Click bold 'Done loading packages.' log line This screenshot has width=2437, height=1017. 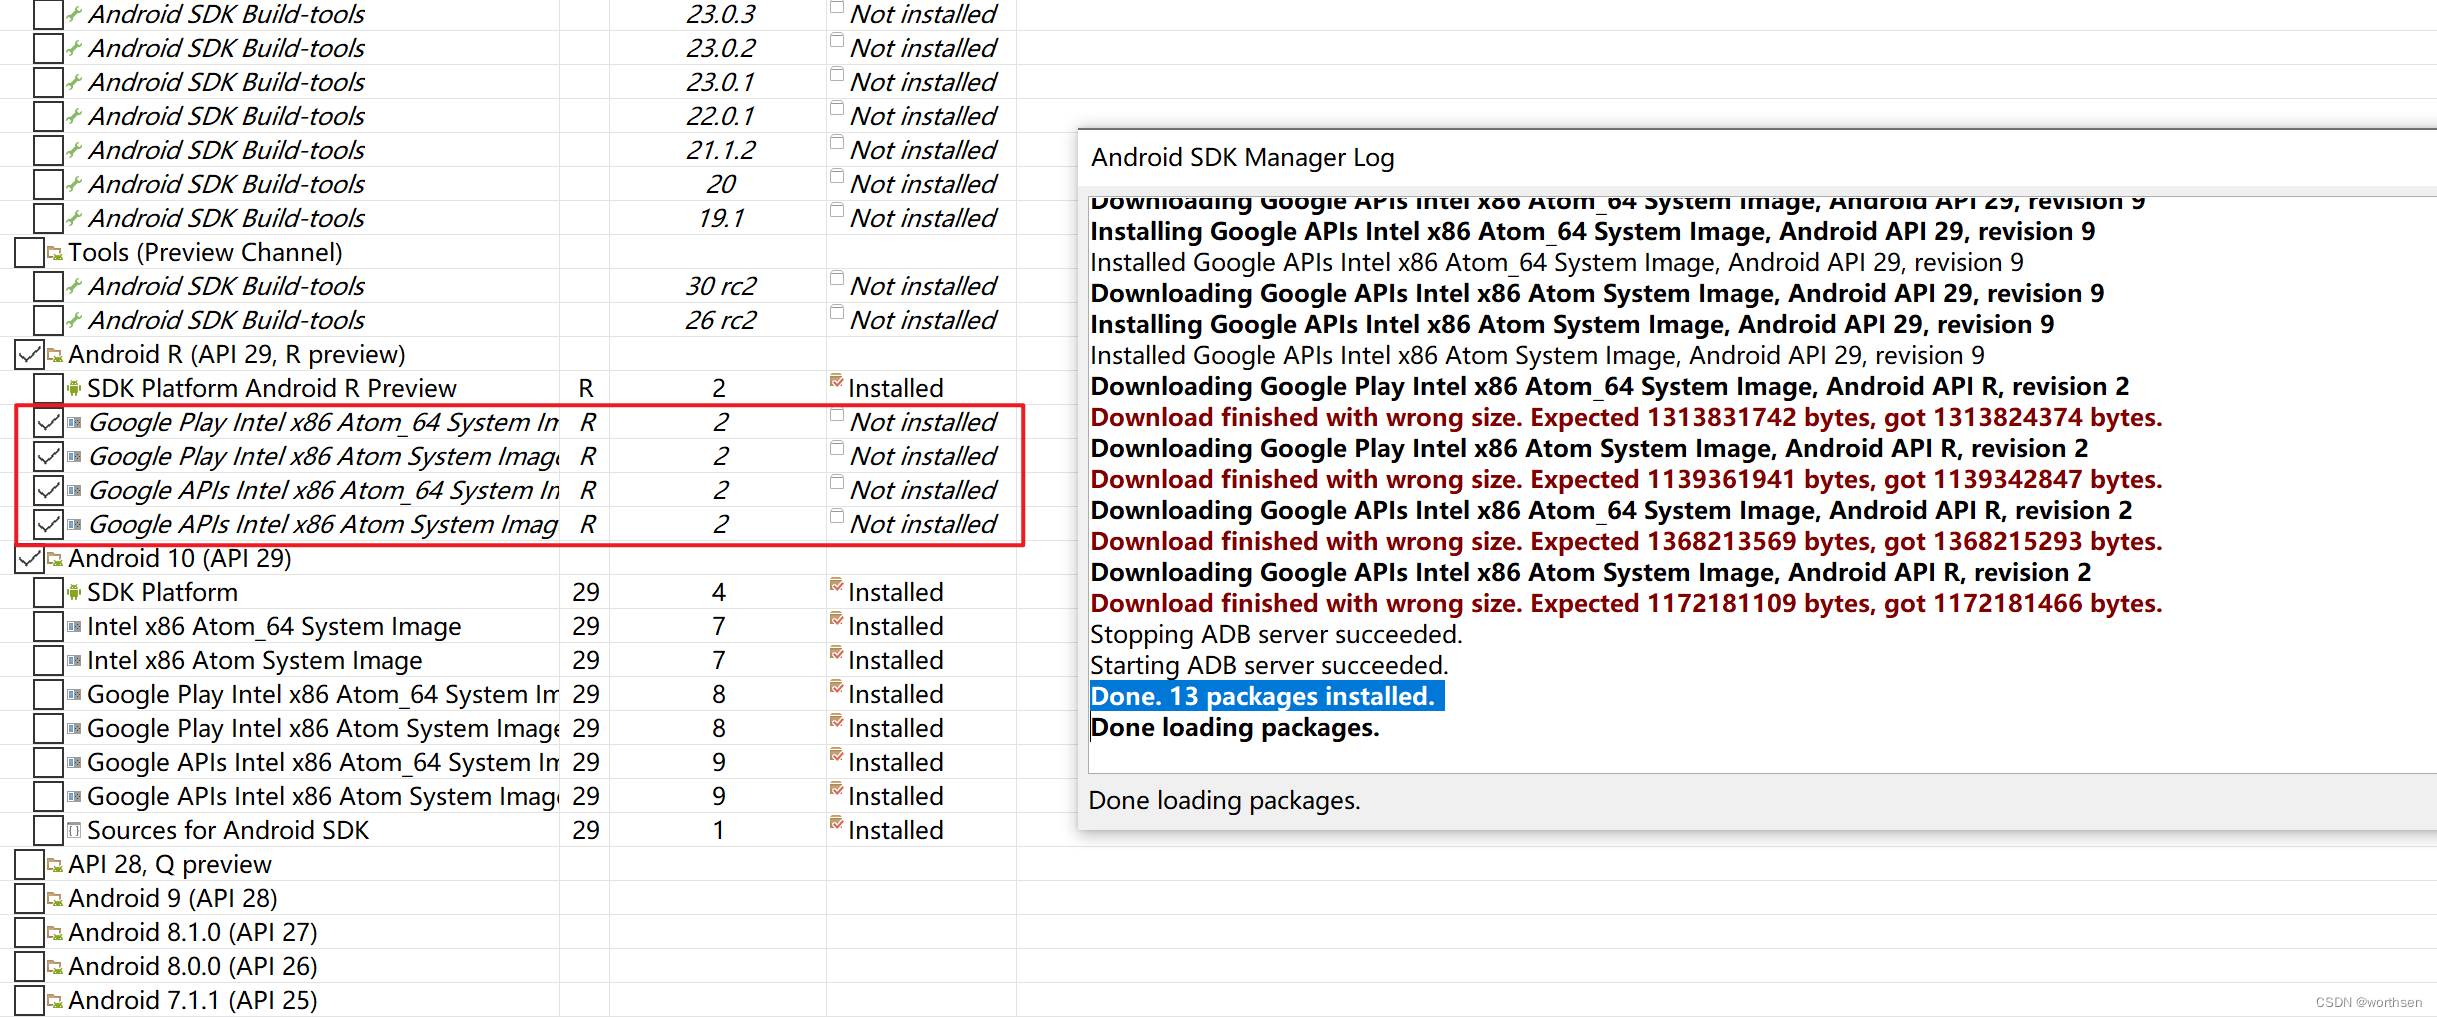coord(1235,727)
